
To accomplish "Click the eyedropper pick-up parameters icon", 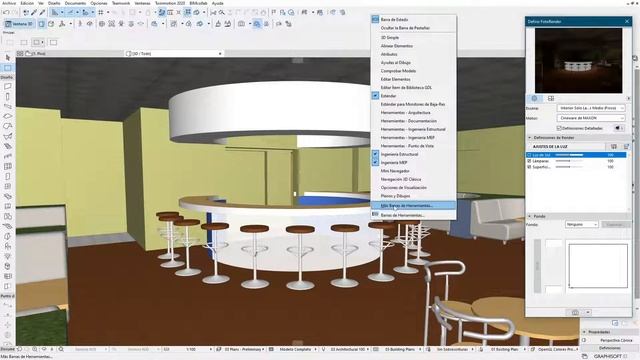I will pyautogui.click(x=34, y=13).
